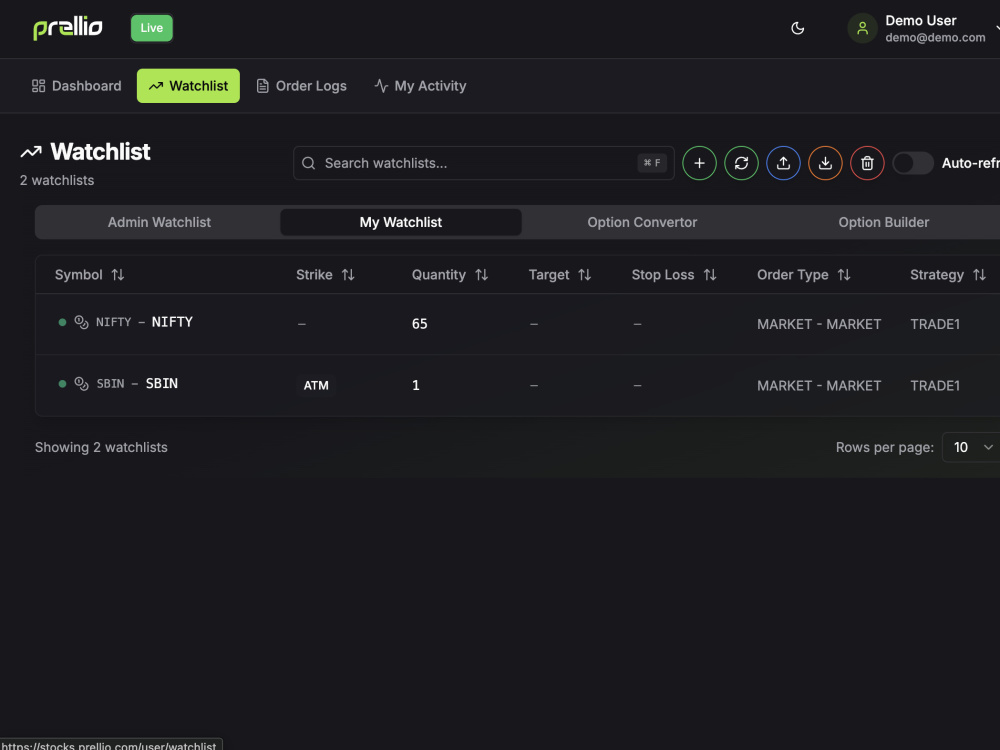Sort the table by Target column
Screen dimensions: 1000x750
(560, 275)
